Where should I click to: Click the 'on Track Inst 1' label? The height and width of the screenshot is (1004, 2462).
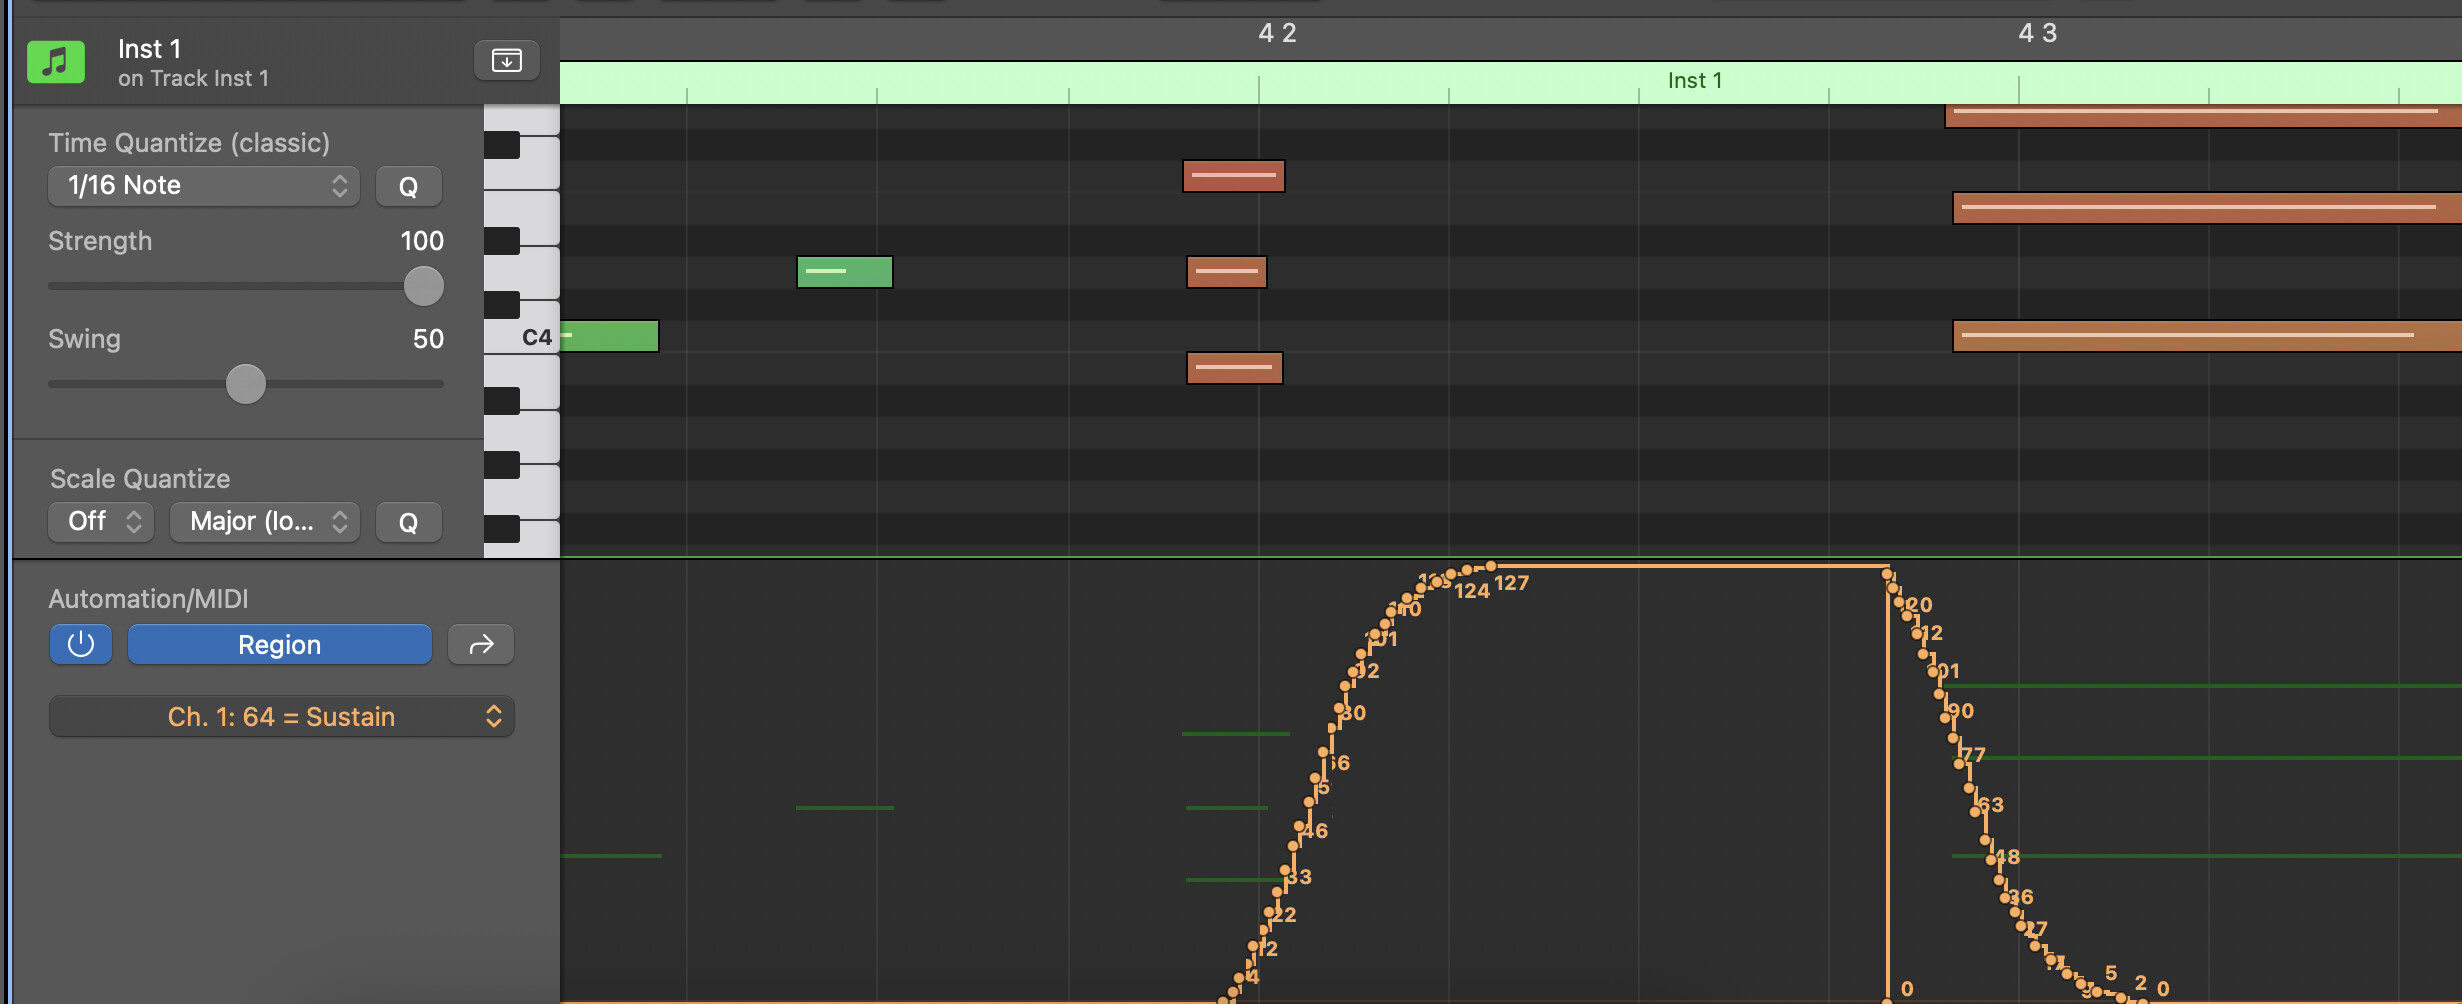[x=193, y=78]
